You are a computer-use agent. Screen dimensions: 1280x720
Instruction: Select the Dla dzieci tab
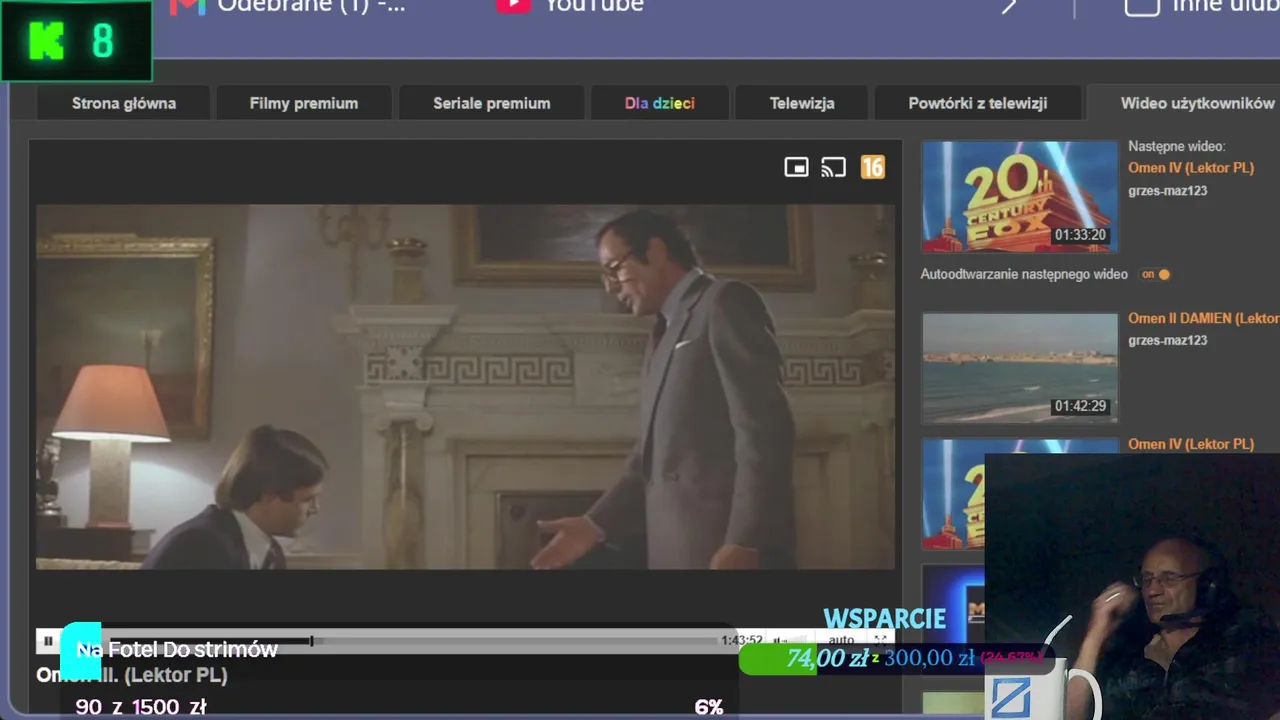(x=660, y=103)
